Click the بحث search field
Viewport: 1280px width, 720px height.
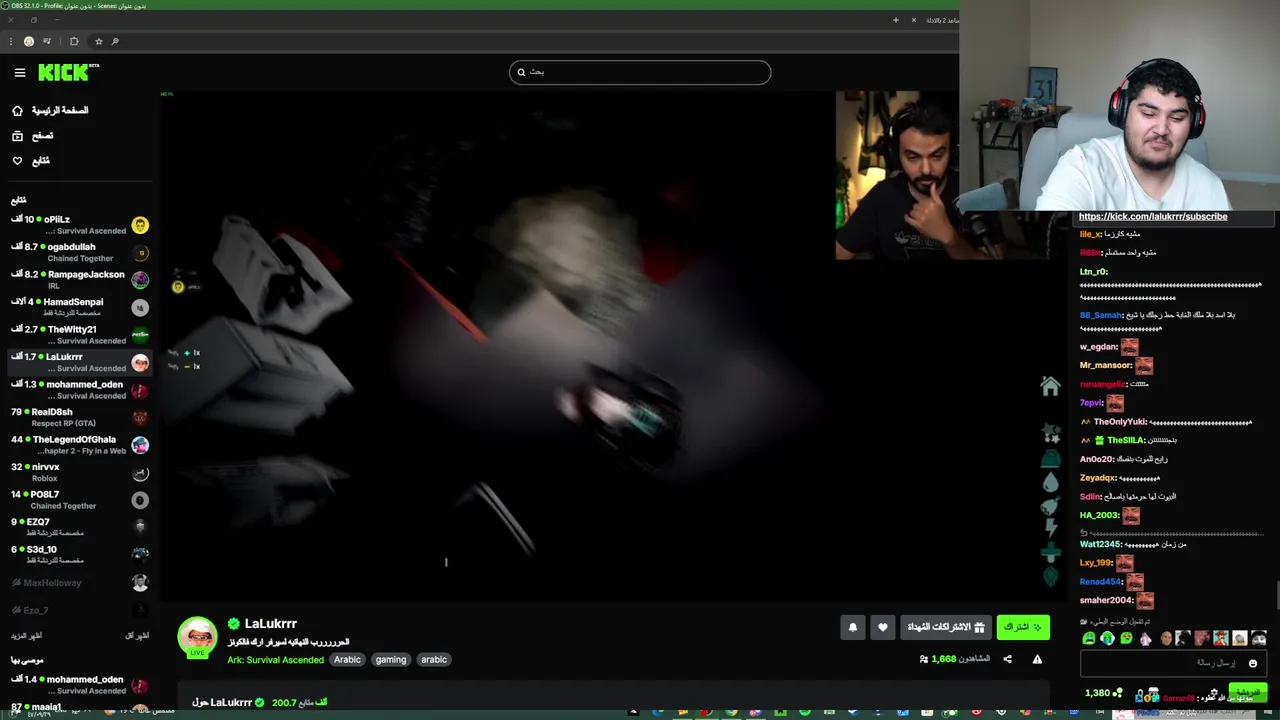(640, 72)
